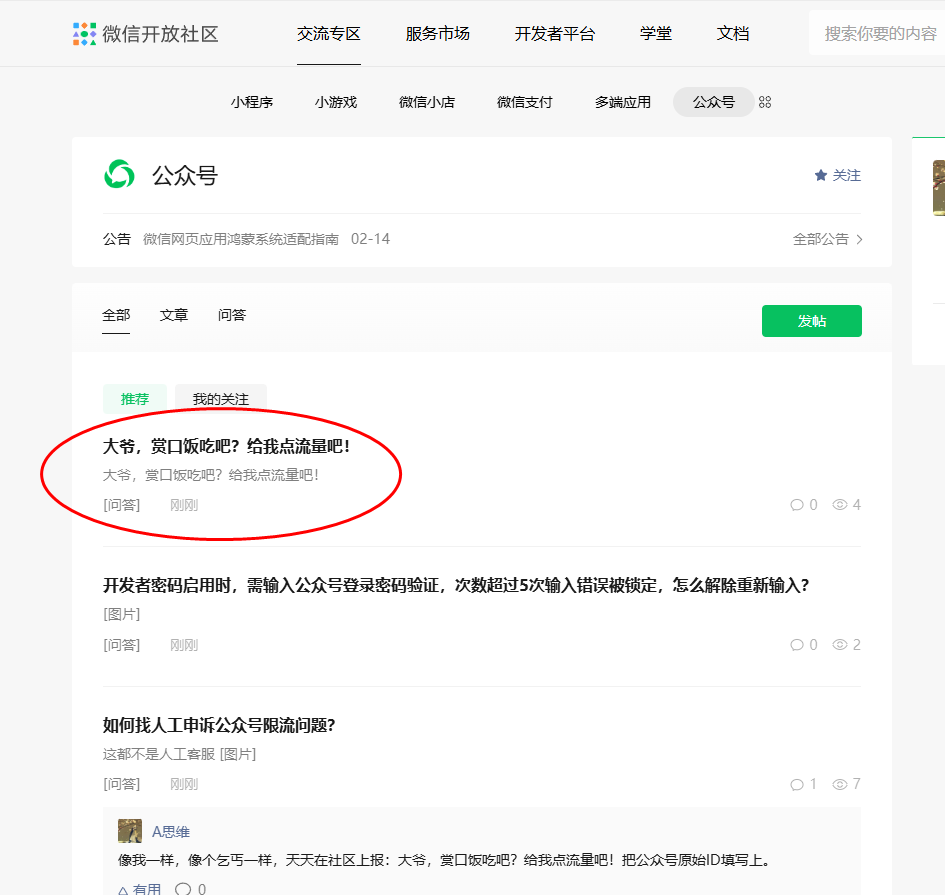
Task: Open the 文档 menu item
Action: tap(733, 34)
